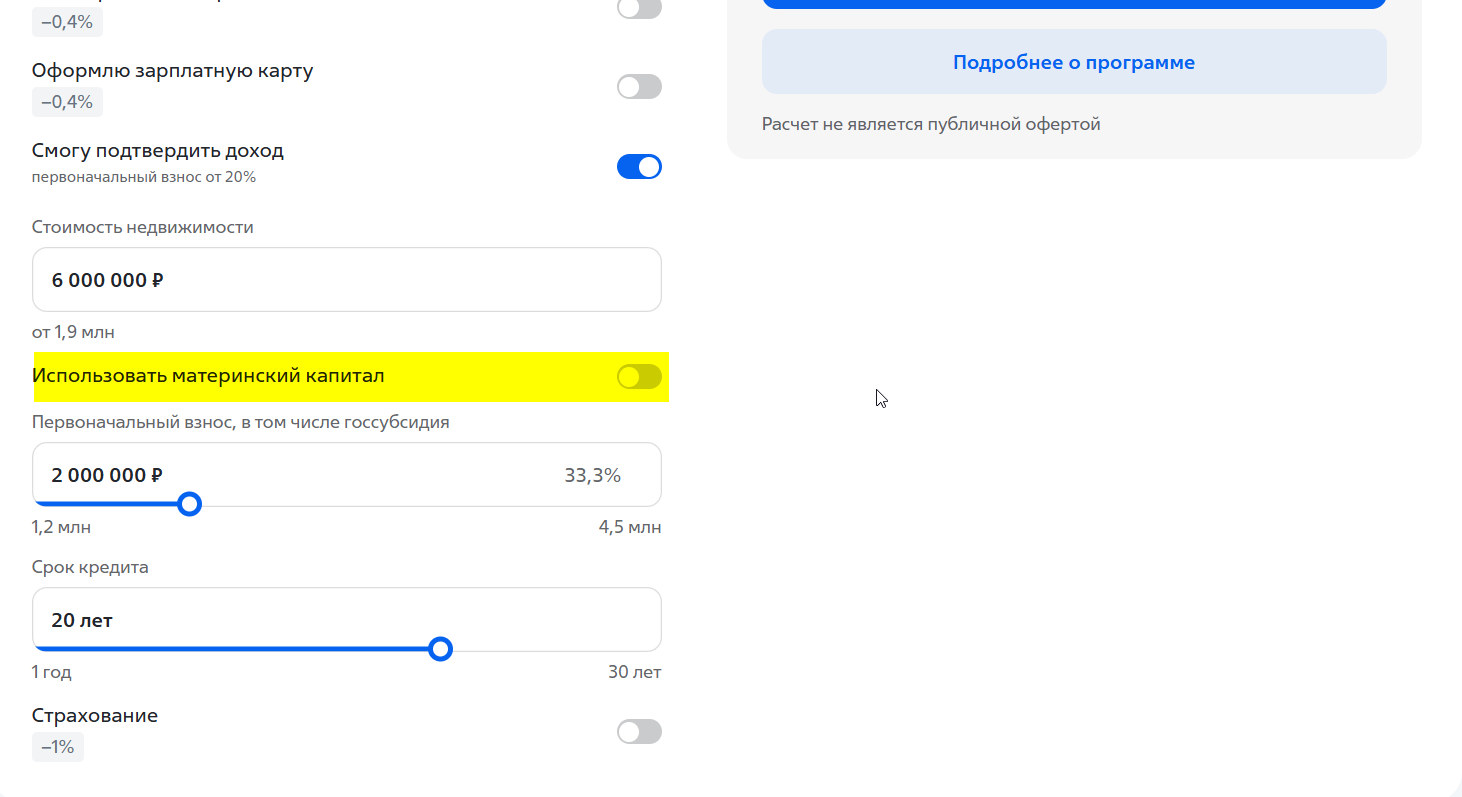This screenshot has height=797, width=1462.
Task: Click the −0,4% badge under salary card option
Action: point(67,101)
